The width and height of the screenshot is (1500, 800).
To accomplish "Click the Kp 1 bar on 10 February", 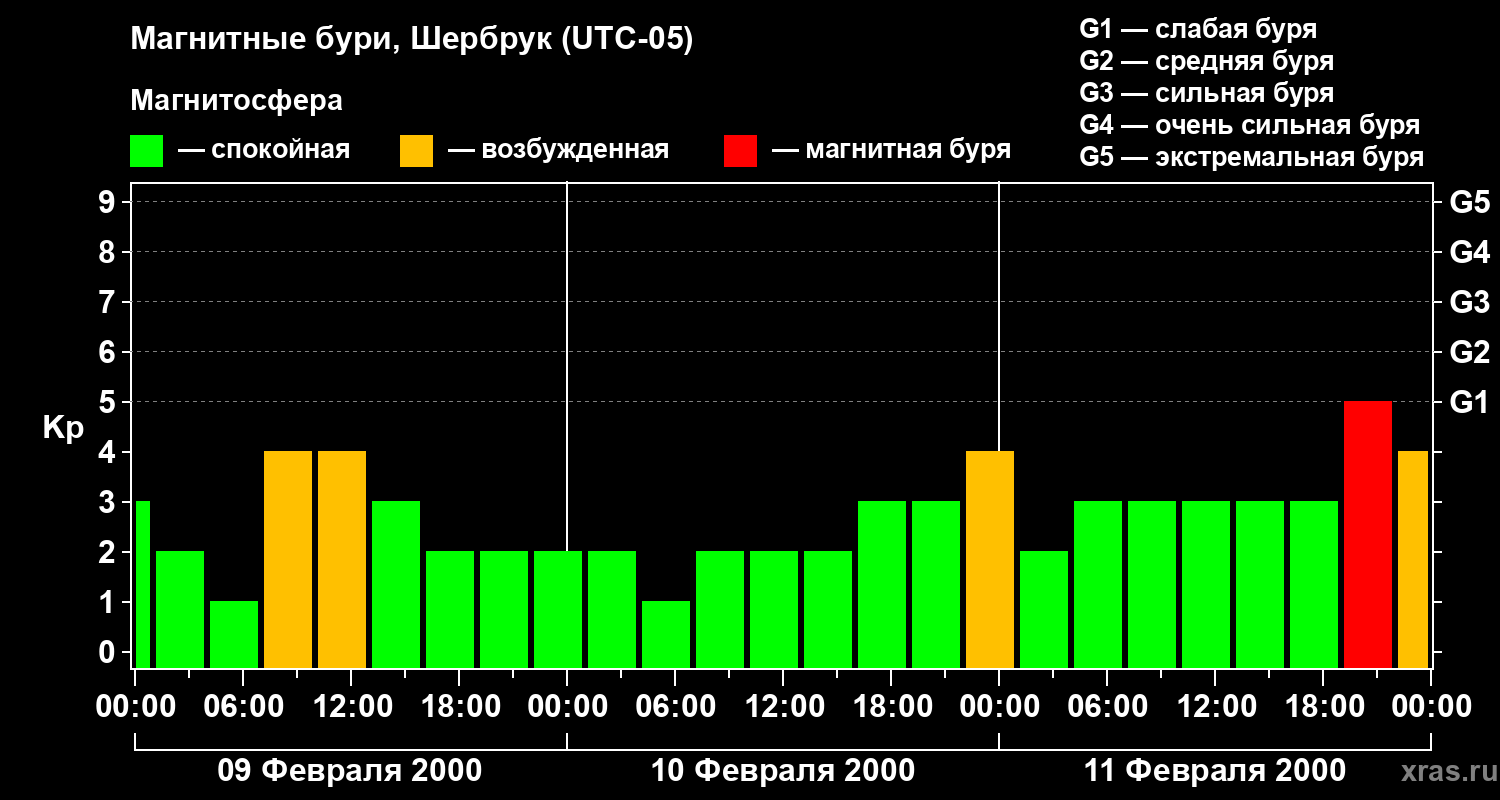I will (666, 634).
